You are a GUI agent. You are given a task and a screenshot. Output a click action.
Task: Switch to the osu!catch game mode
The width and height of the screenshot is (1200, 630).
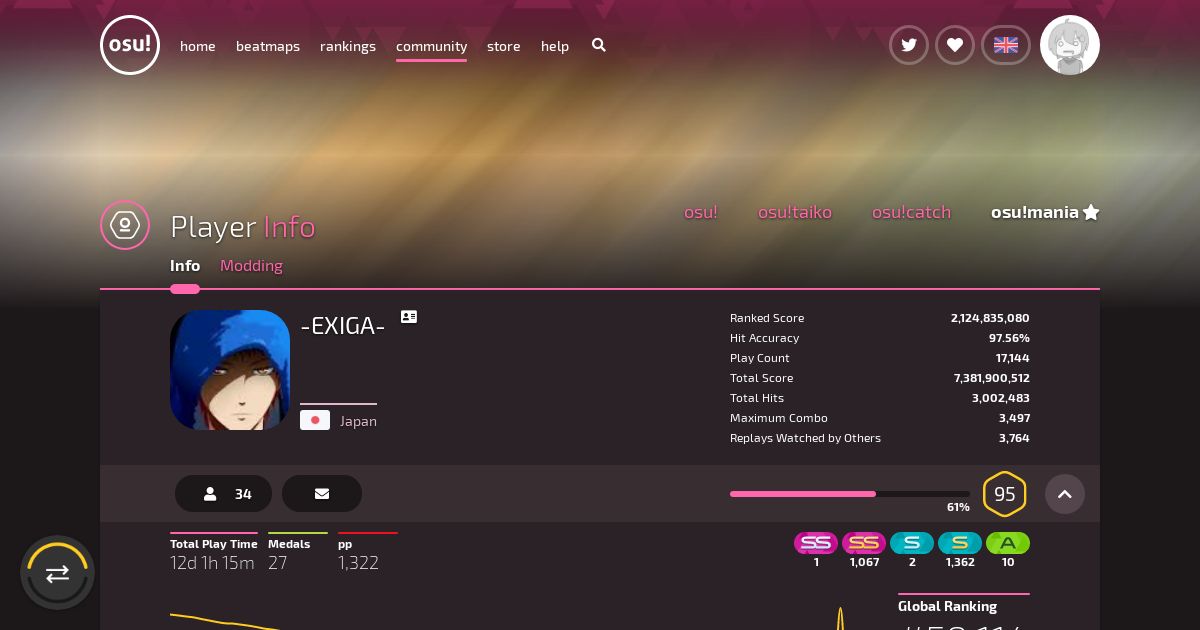pyautogui.click(x=911, y=212)
